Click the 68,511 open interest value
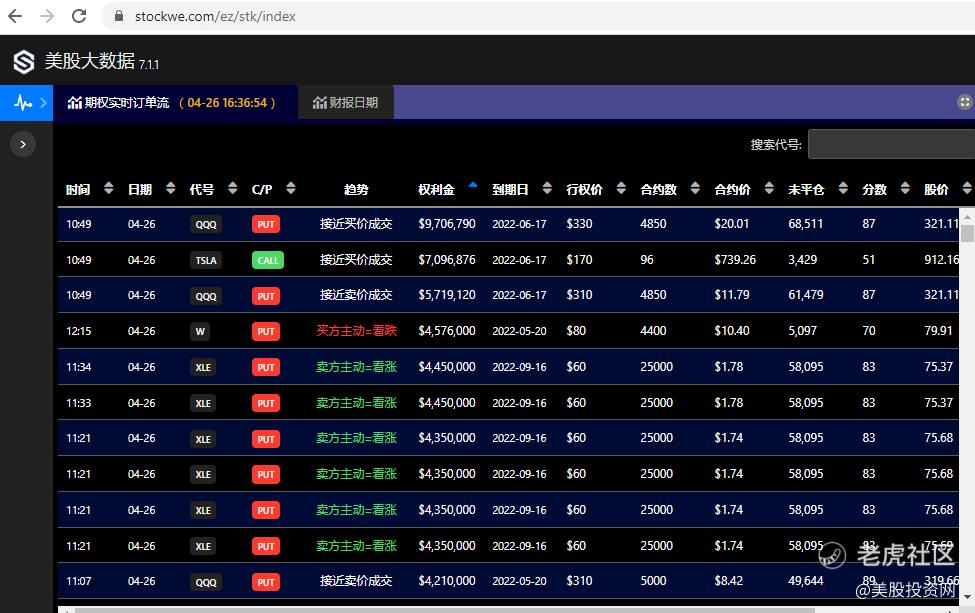 (805, 224)
